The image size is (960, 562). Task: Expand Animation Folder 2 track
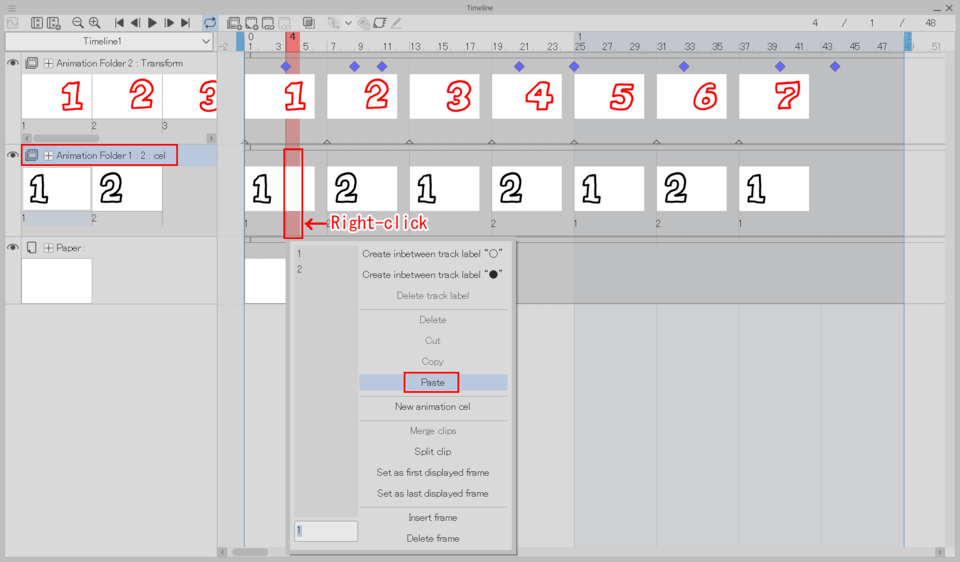[x=48, y=63]
